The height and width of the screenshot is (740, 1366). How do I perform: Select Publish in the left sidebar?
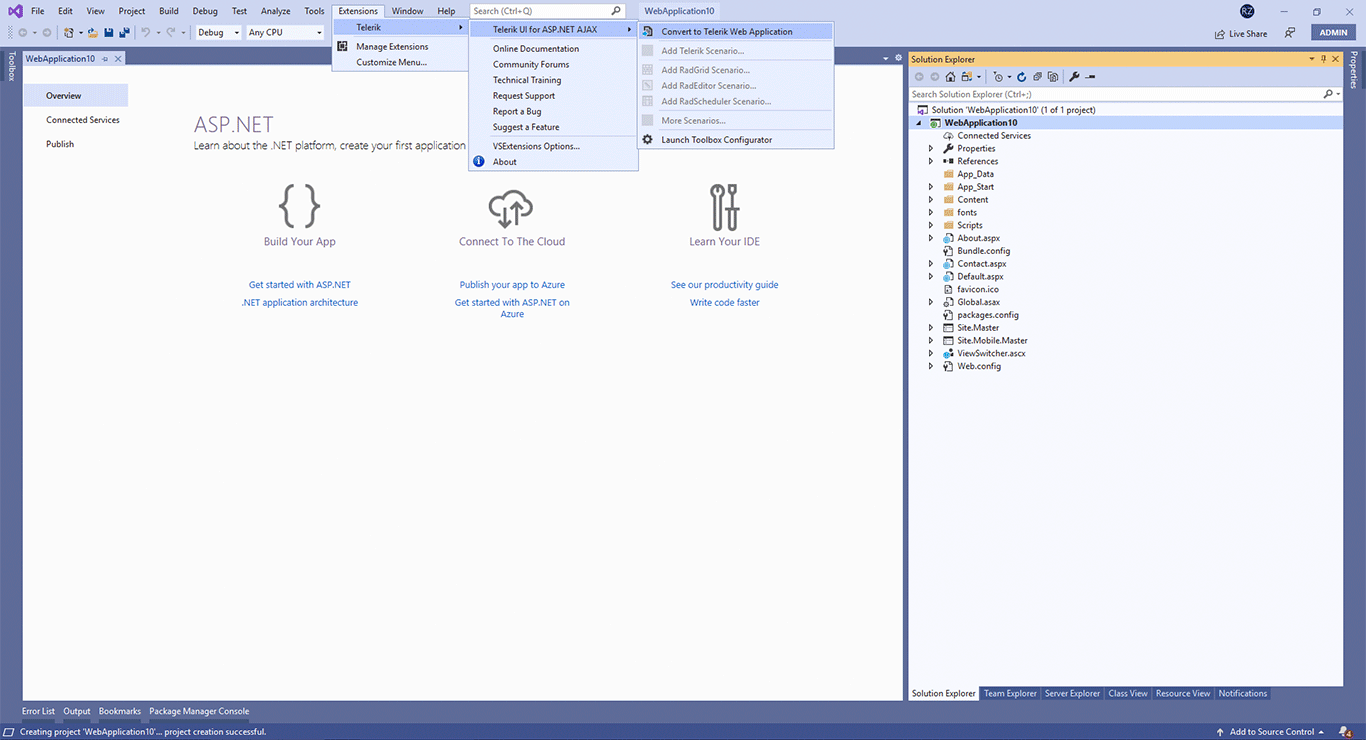pos(59,143)
